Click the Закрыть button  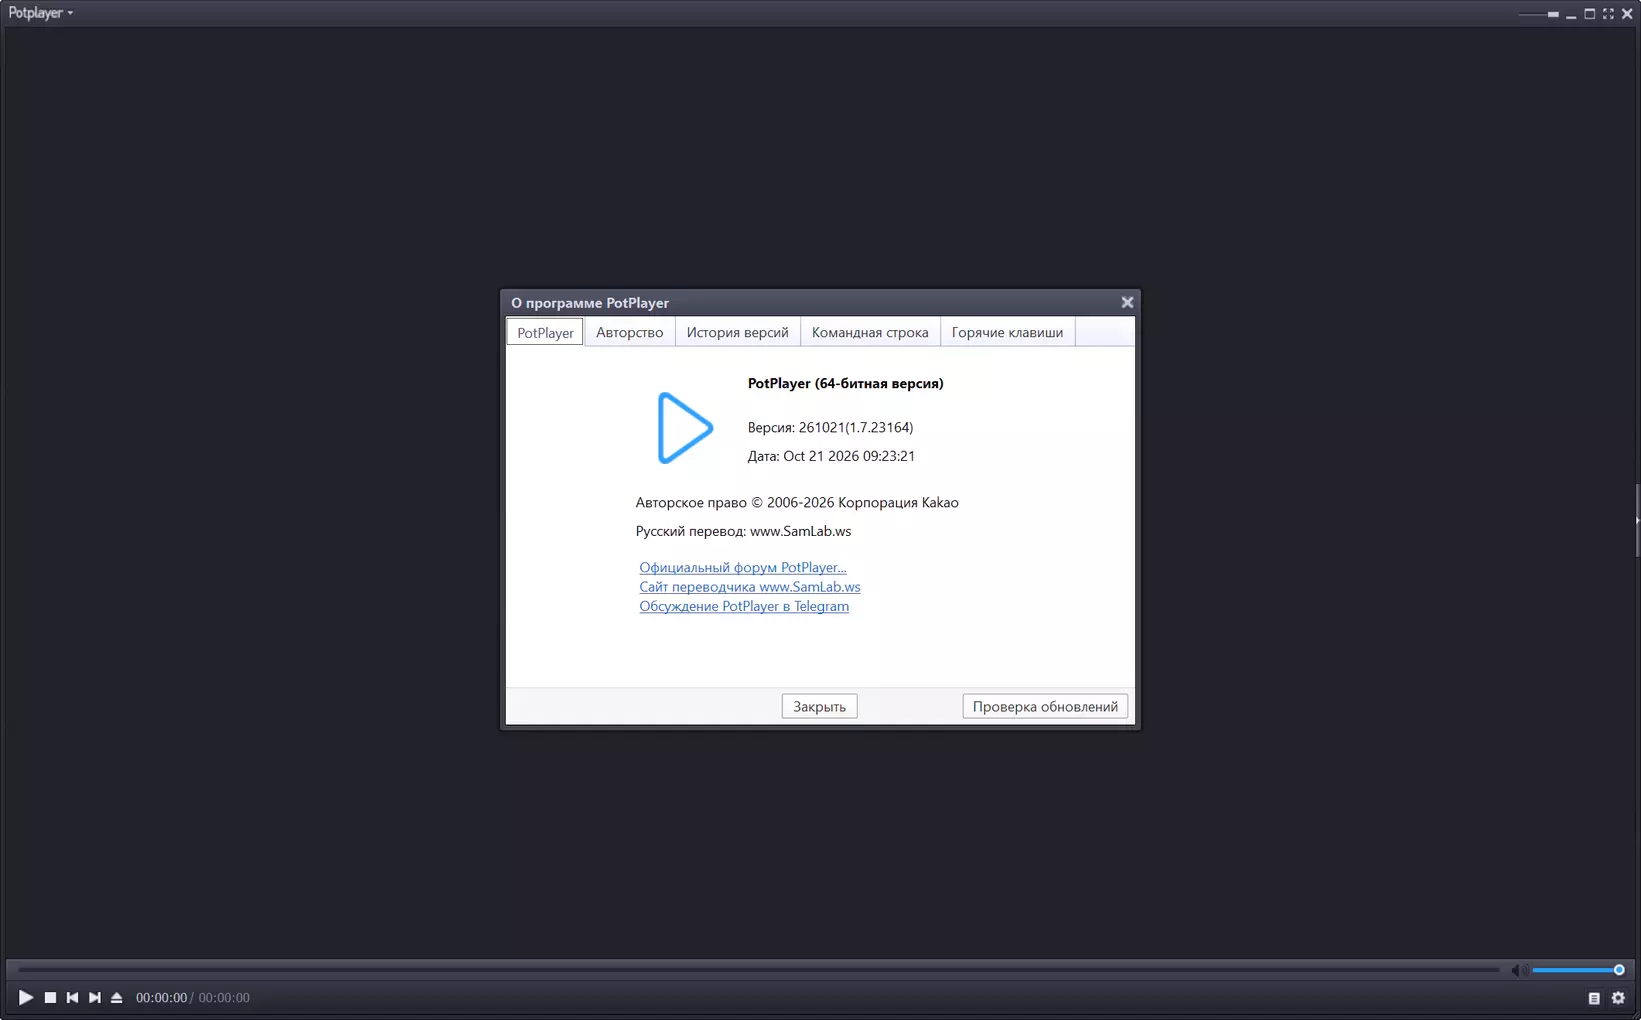pyautogui.click(x=819, y=706)
